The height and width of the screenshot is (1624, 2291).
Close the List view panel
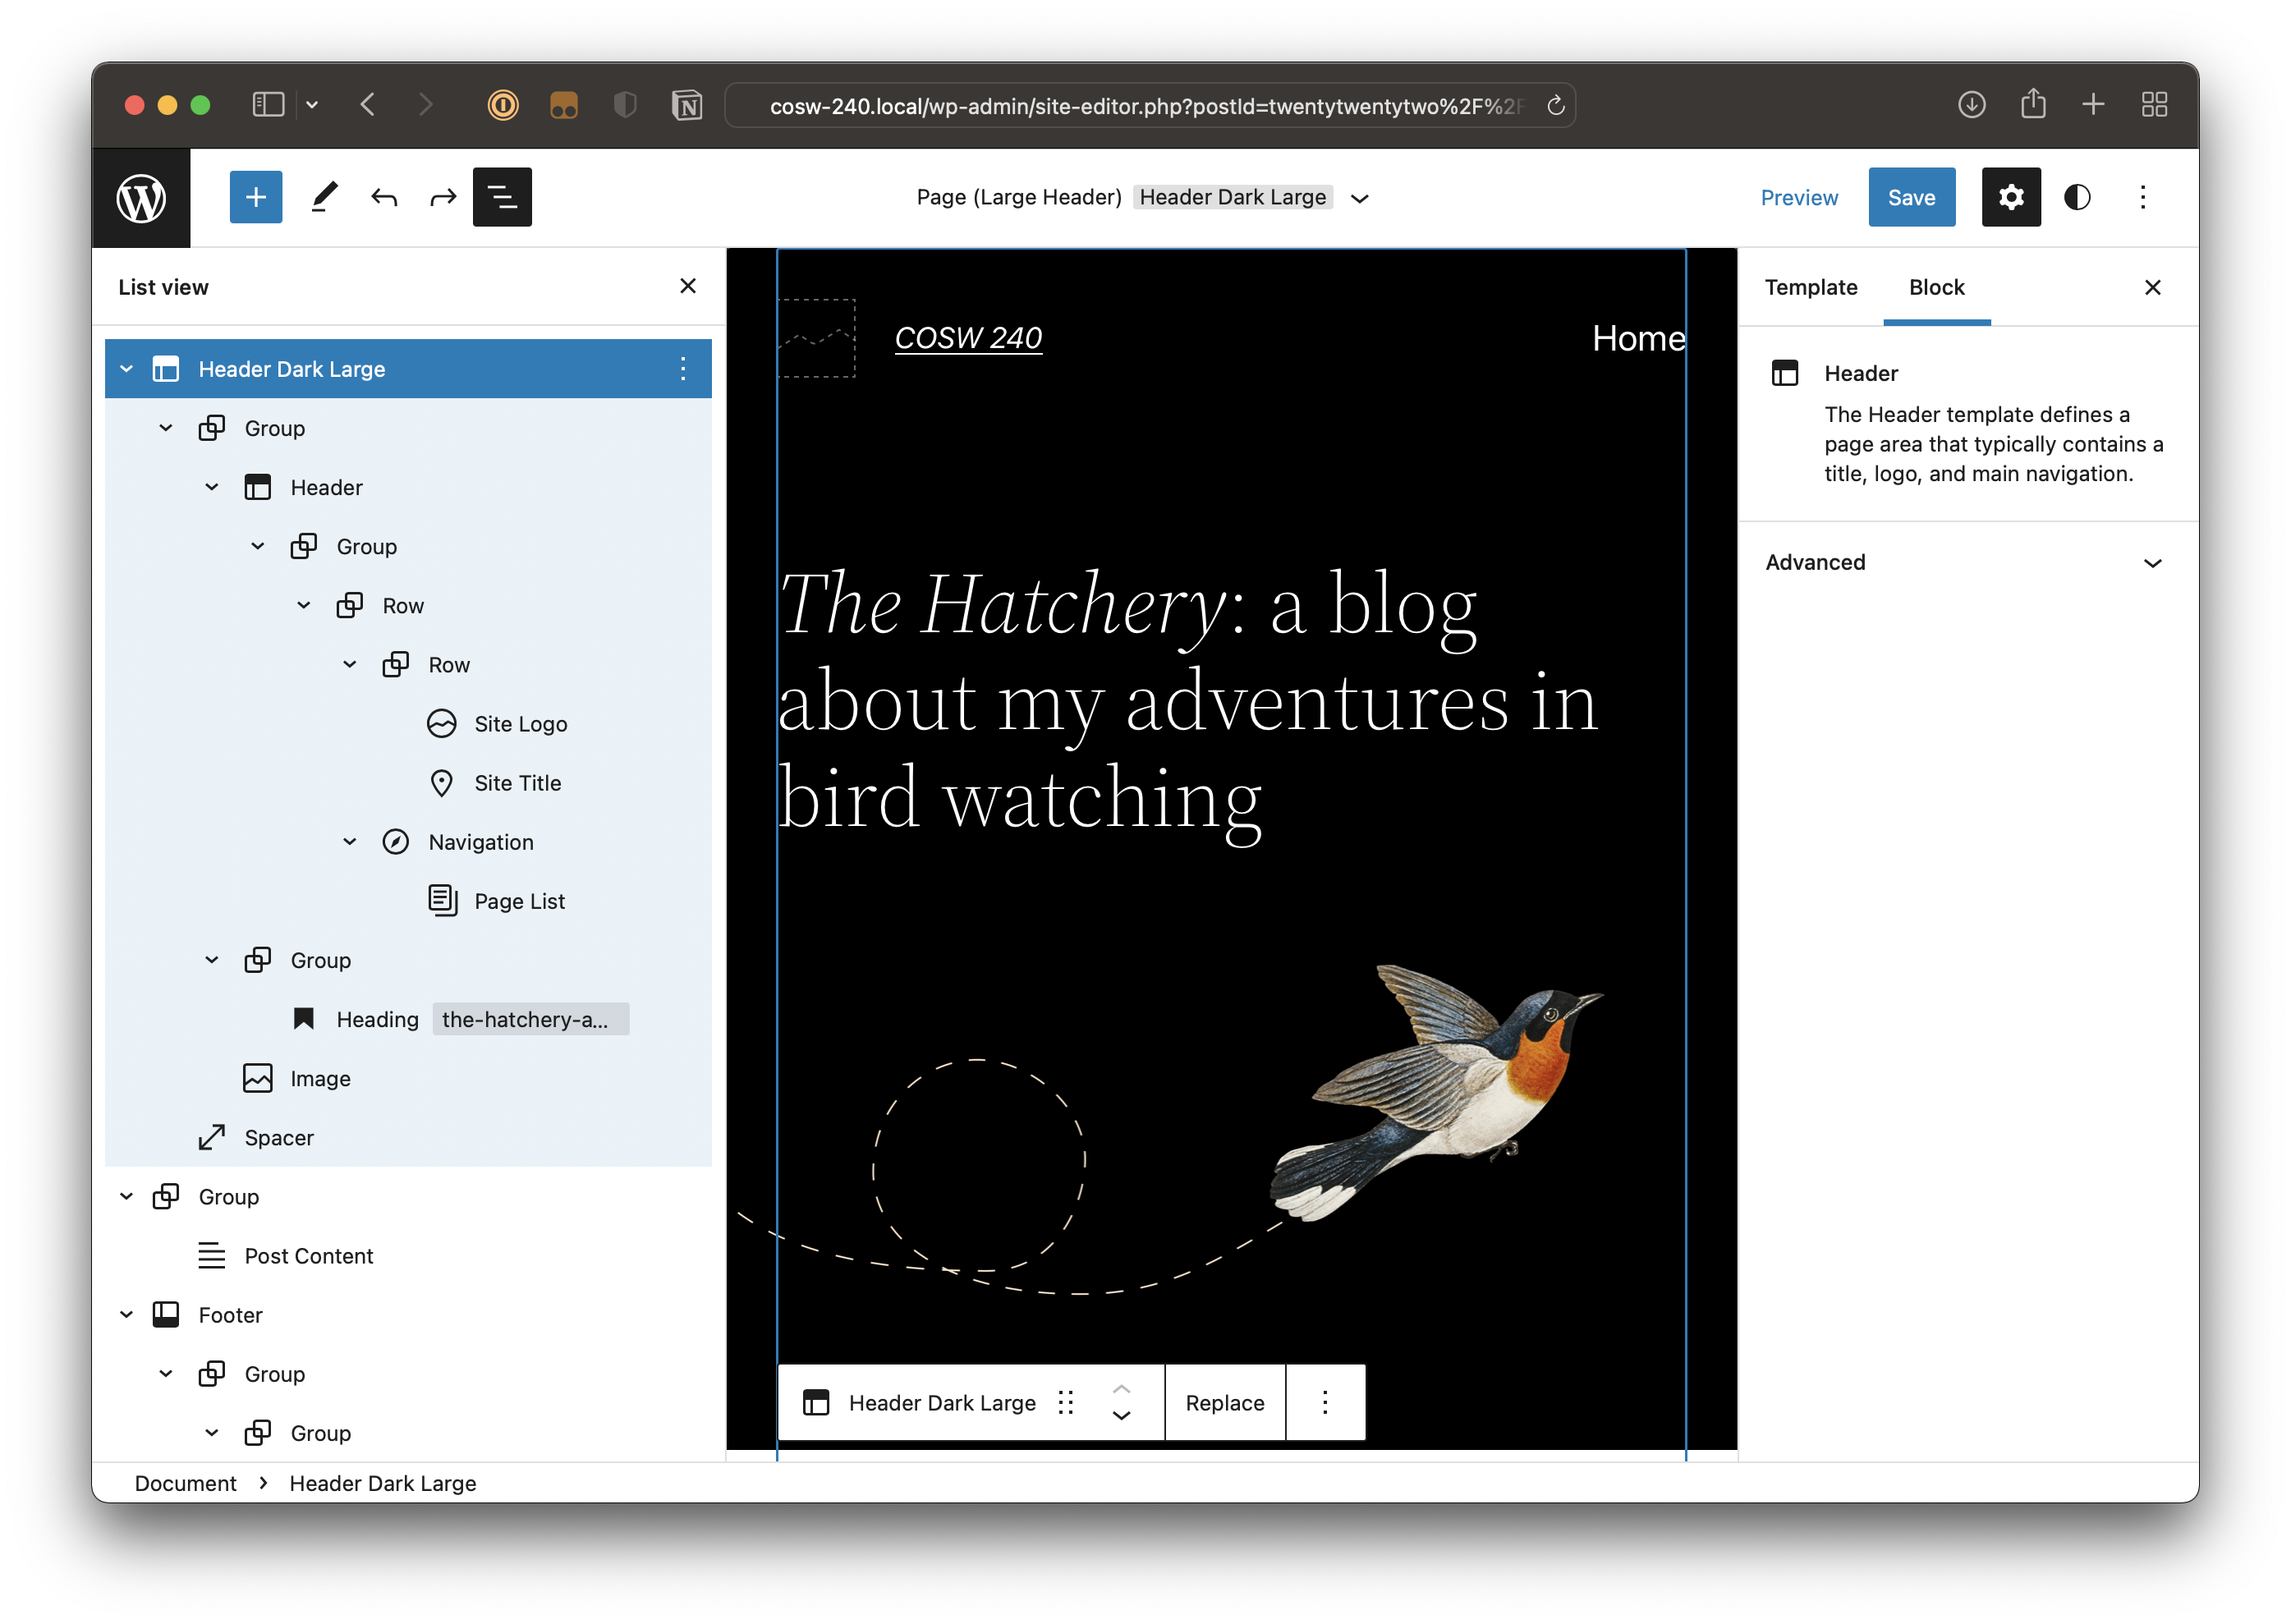(x=687, y=285)
